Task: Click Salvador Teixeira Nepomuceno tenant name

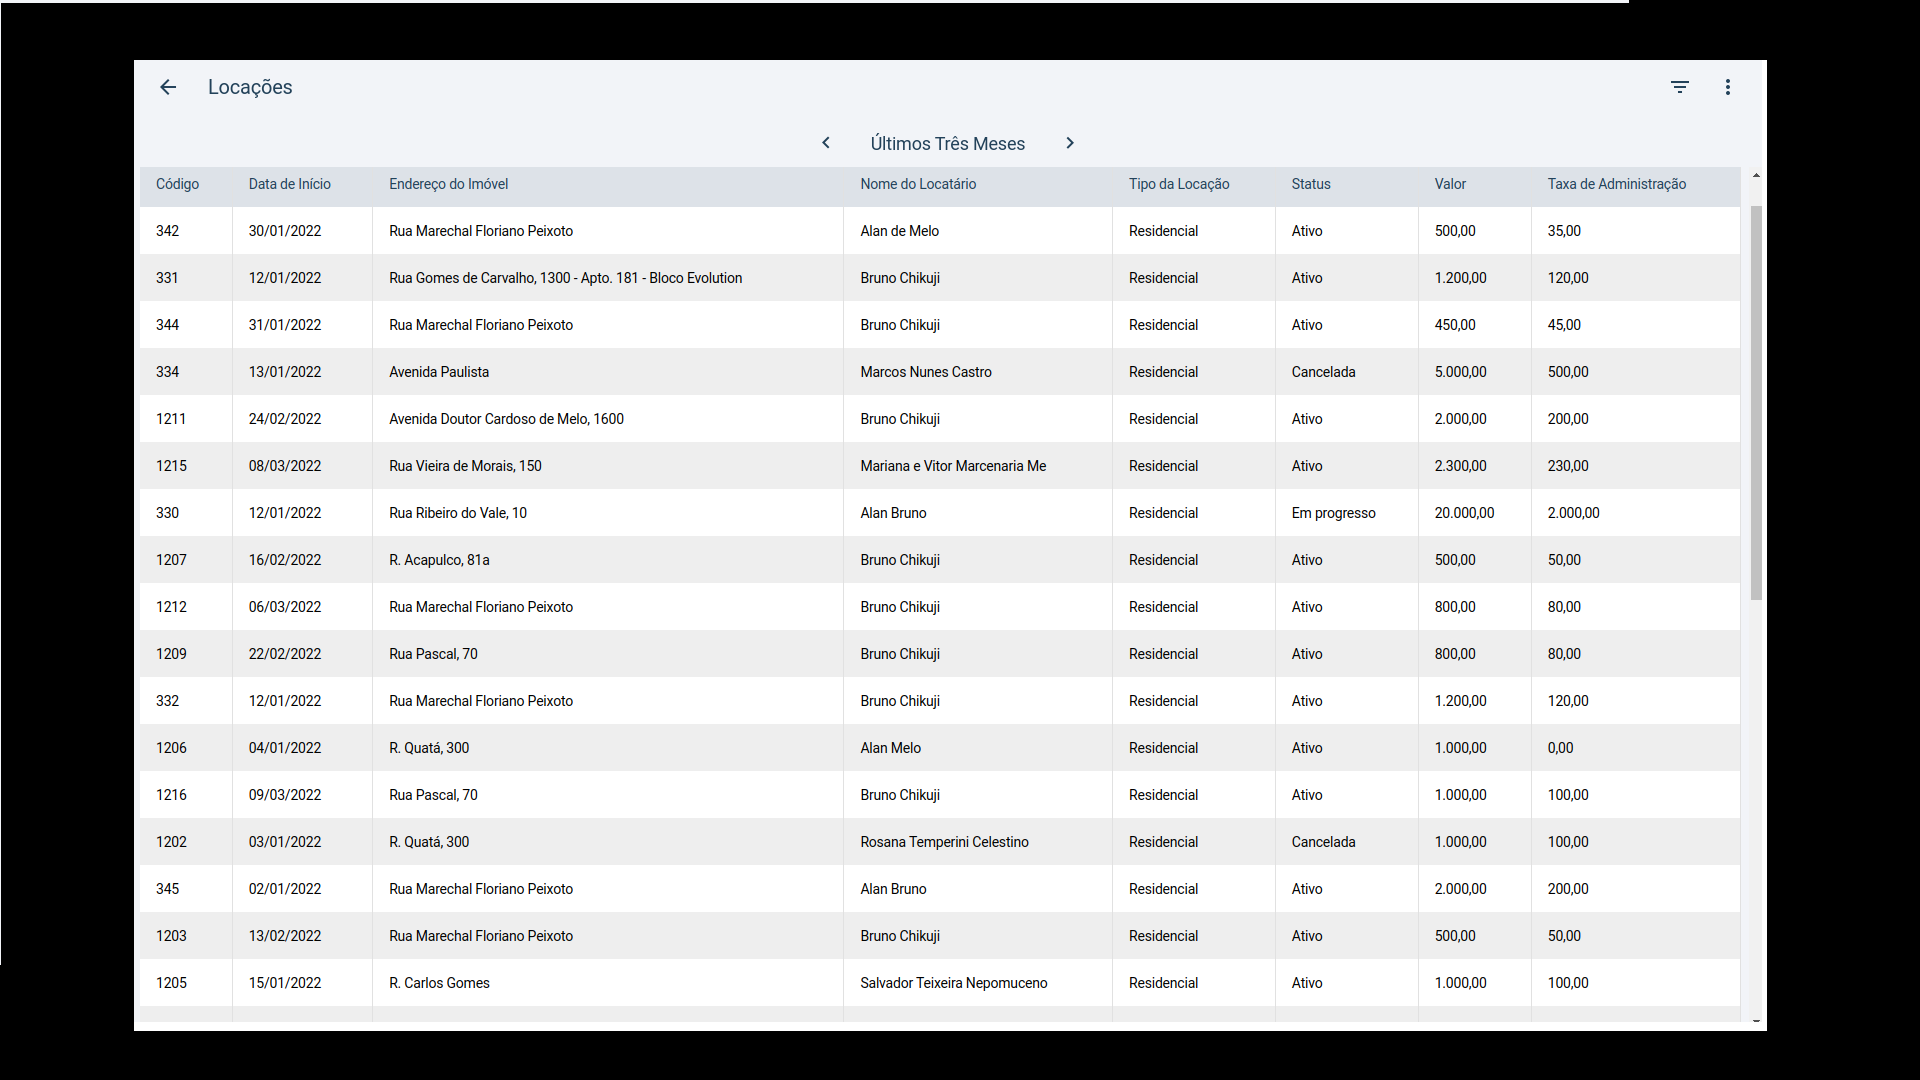Action: click(954, 983)
